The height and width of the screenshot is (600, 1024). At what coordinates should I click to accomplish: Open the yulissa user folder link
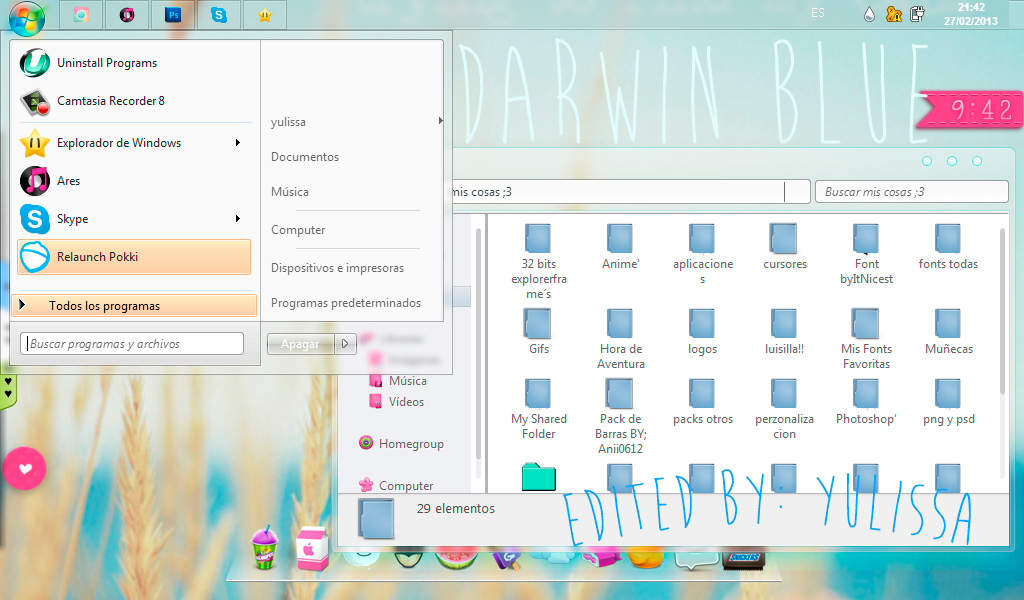[288, 122]
